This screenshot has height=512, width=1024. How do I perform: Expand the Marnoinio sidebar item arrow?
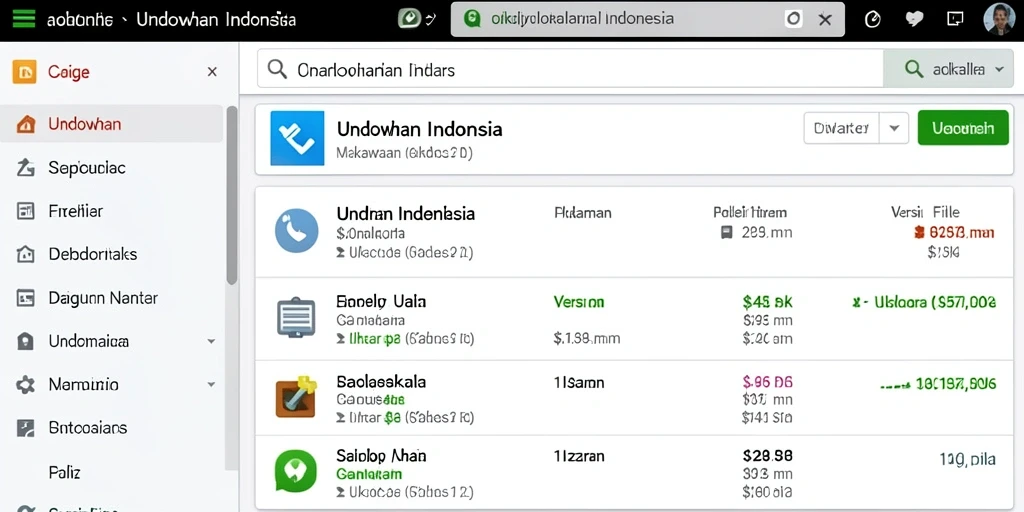pos(211,385)
